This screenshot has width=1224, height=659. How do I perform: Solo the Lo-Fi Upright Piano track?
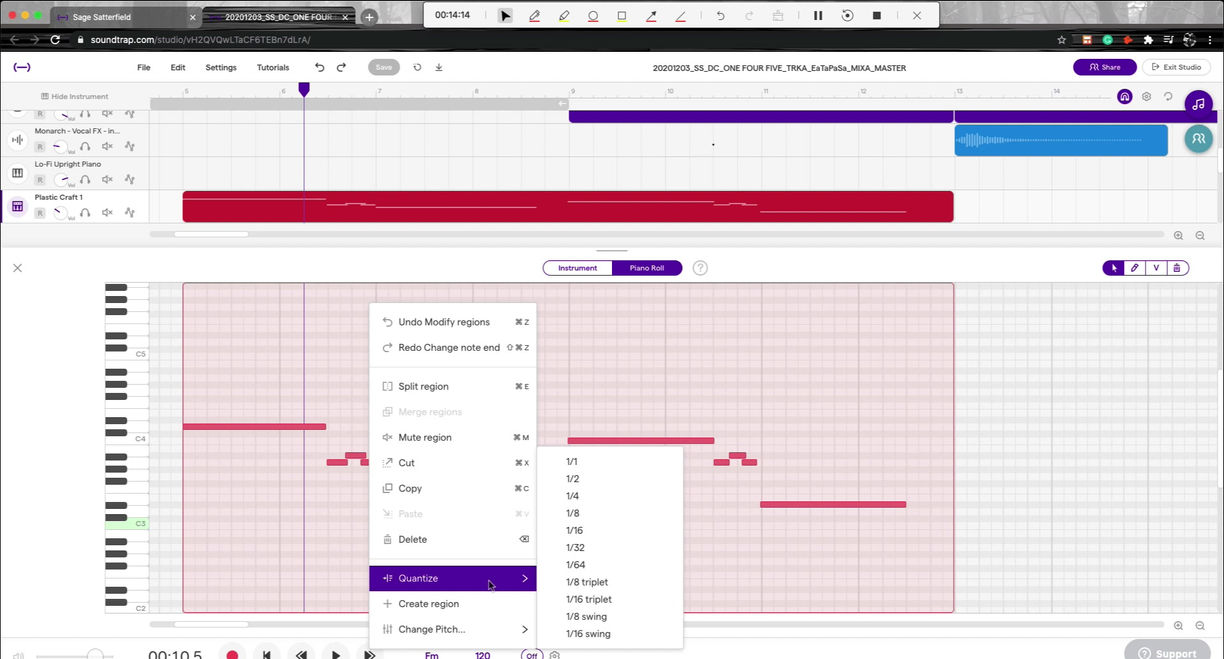[x=86, y=180]
